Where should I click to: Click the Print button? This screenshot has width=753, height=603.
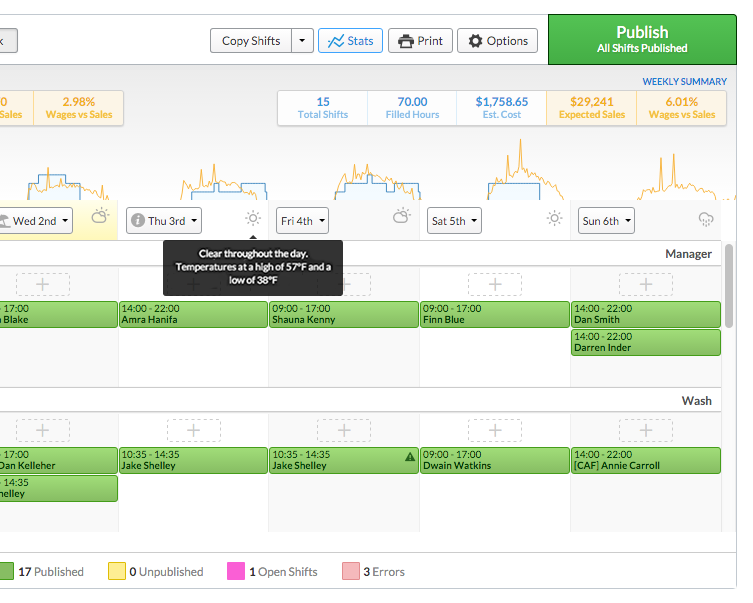click(x=420, y=41)
